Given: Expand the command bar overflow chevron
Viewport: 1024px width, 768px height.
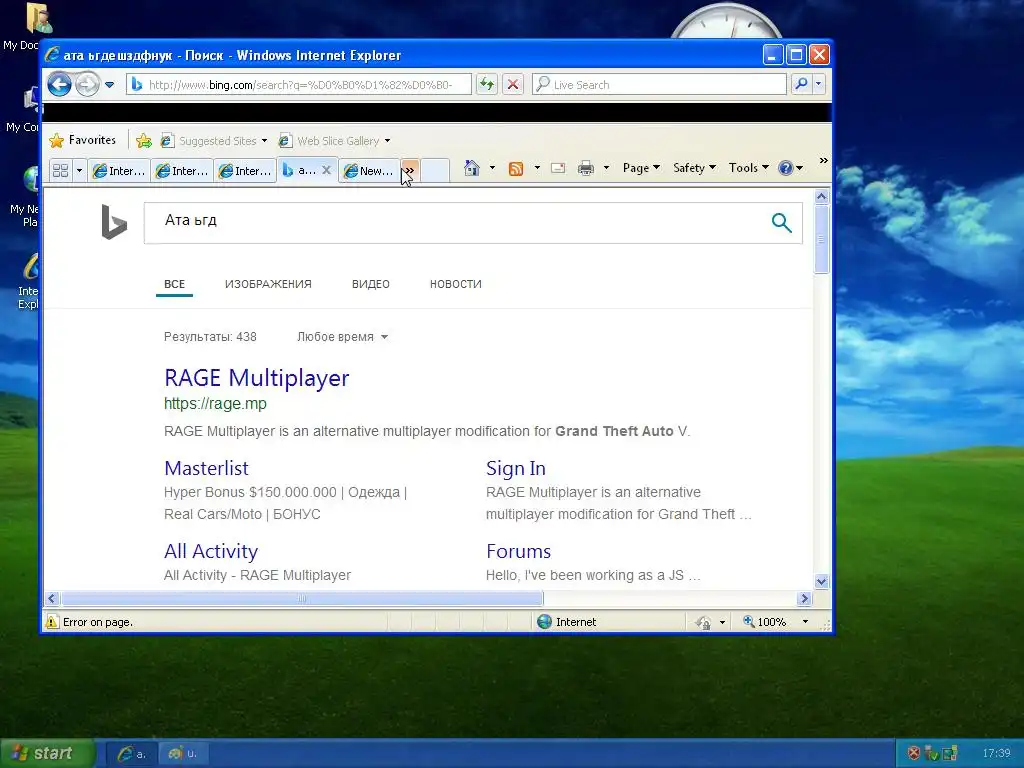Looking at the screenshot, I should [x=824, y=160].
